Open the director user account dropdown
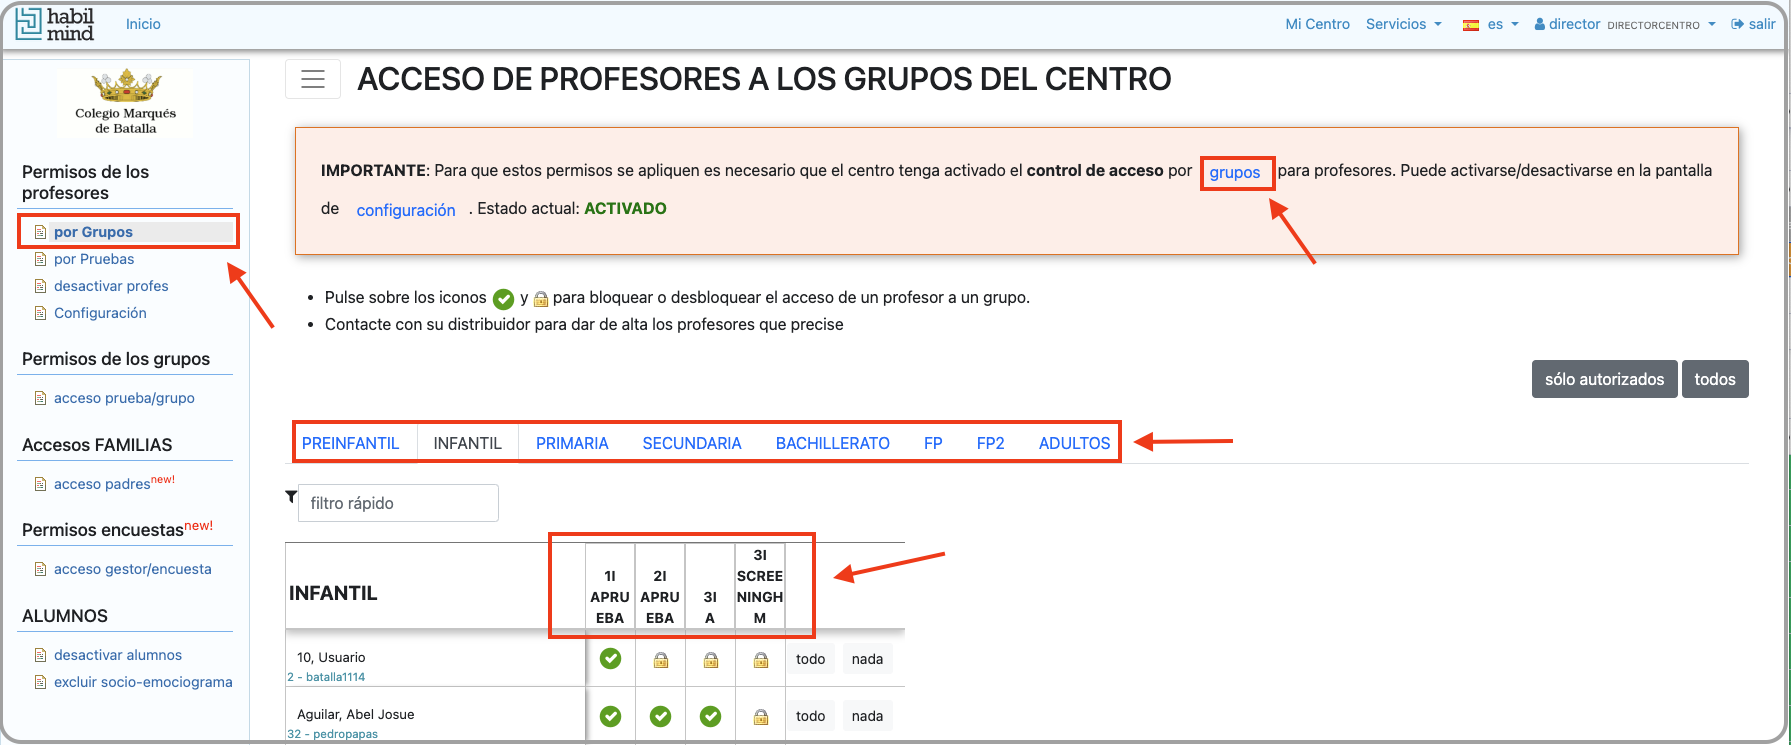This screenshot has width=1791, height=745. click(1625, 24)
